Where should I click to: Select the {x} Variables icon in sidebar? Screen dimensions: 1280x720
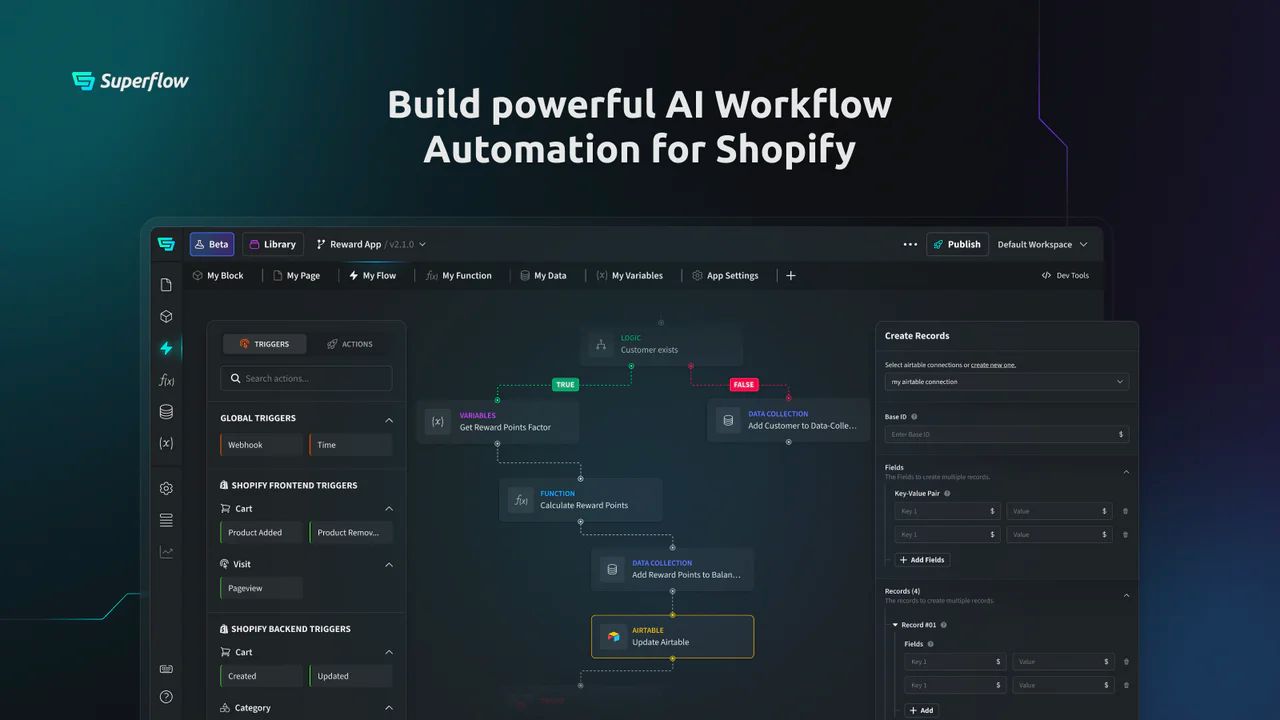pyautogui.click(x=167, y=443)
